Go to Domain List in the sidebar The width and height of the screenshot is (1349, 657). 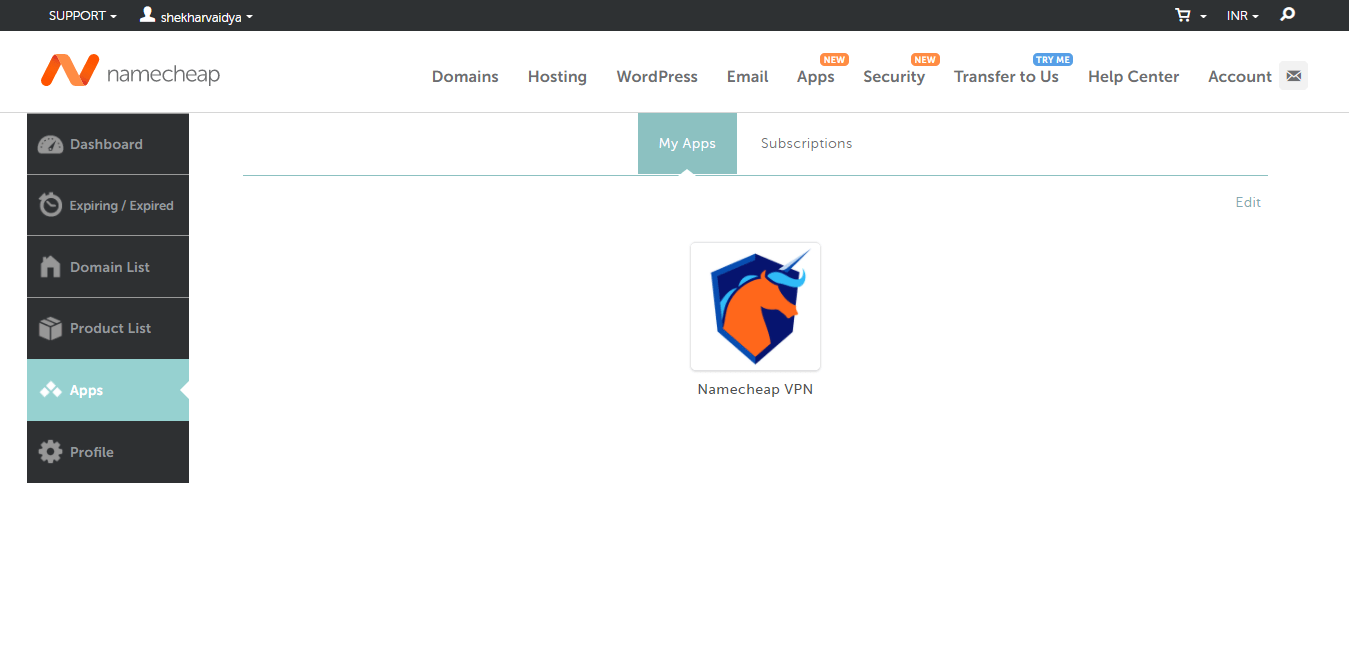[108, 267]
